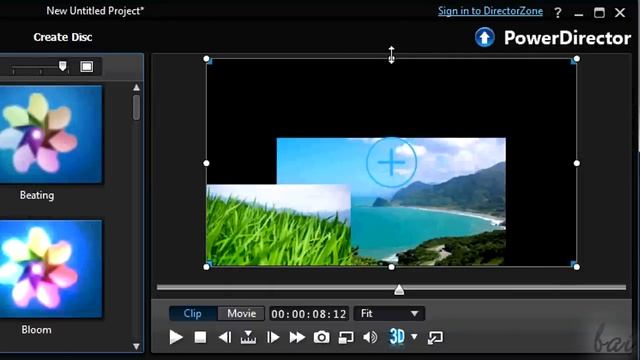
Task: Take a snapshot with the camera icon
Action: 322,337
